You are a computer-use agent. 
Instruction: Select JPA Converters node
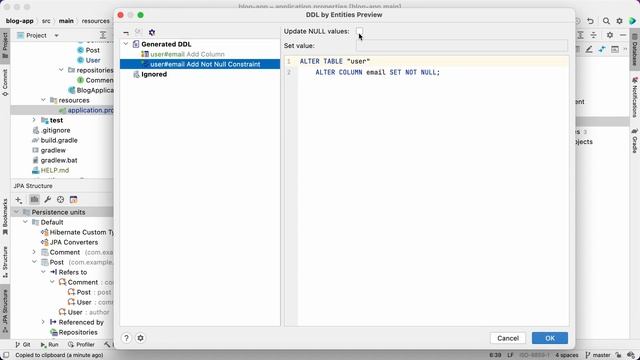click(69, 242)
